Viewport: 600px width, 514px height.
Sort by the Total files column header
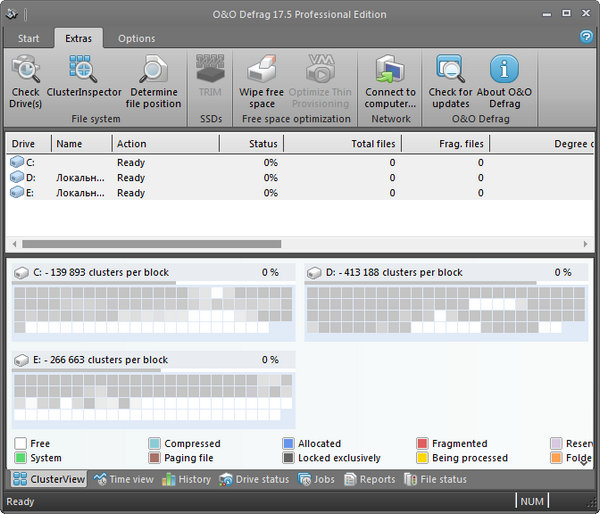342,144
